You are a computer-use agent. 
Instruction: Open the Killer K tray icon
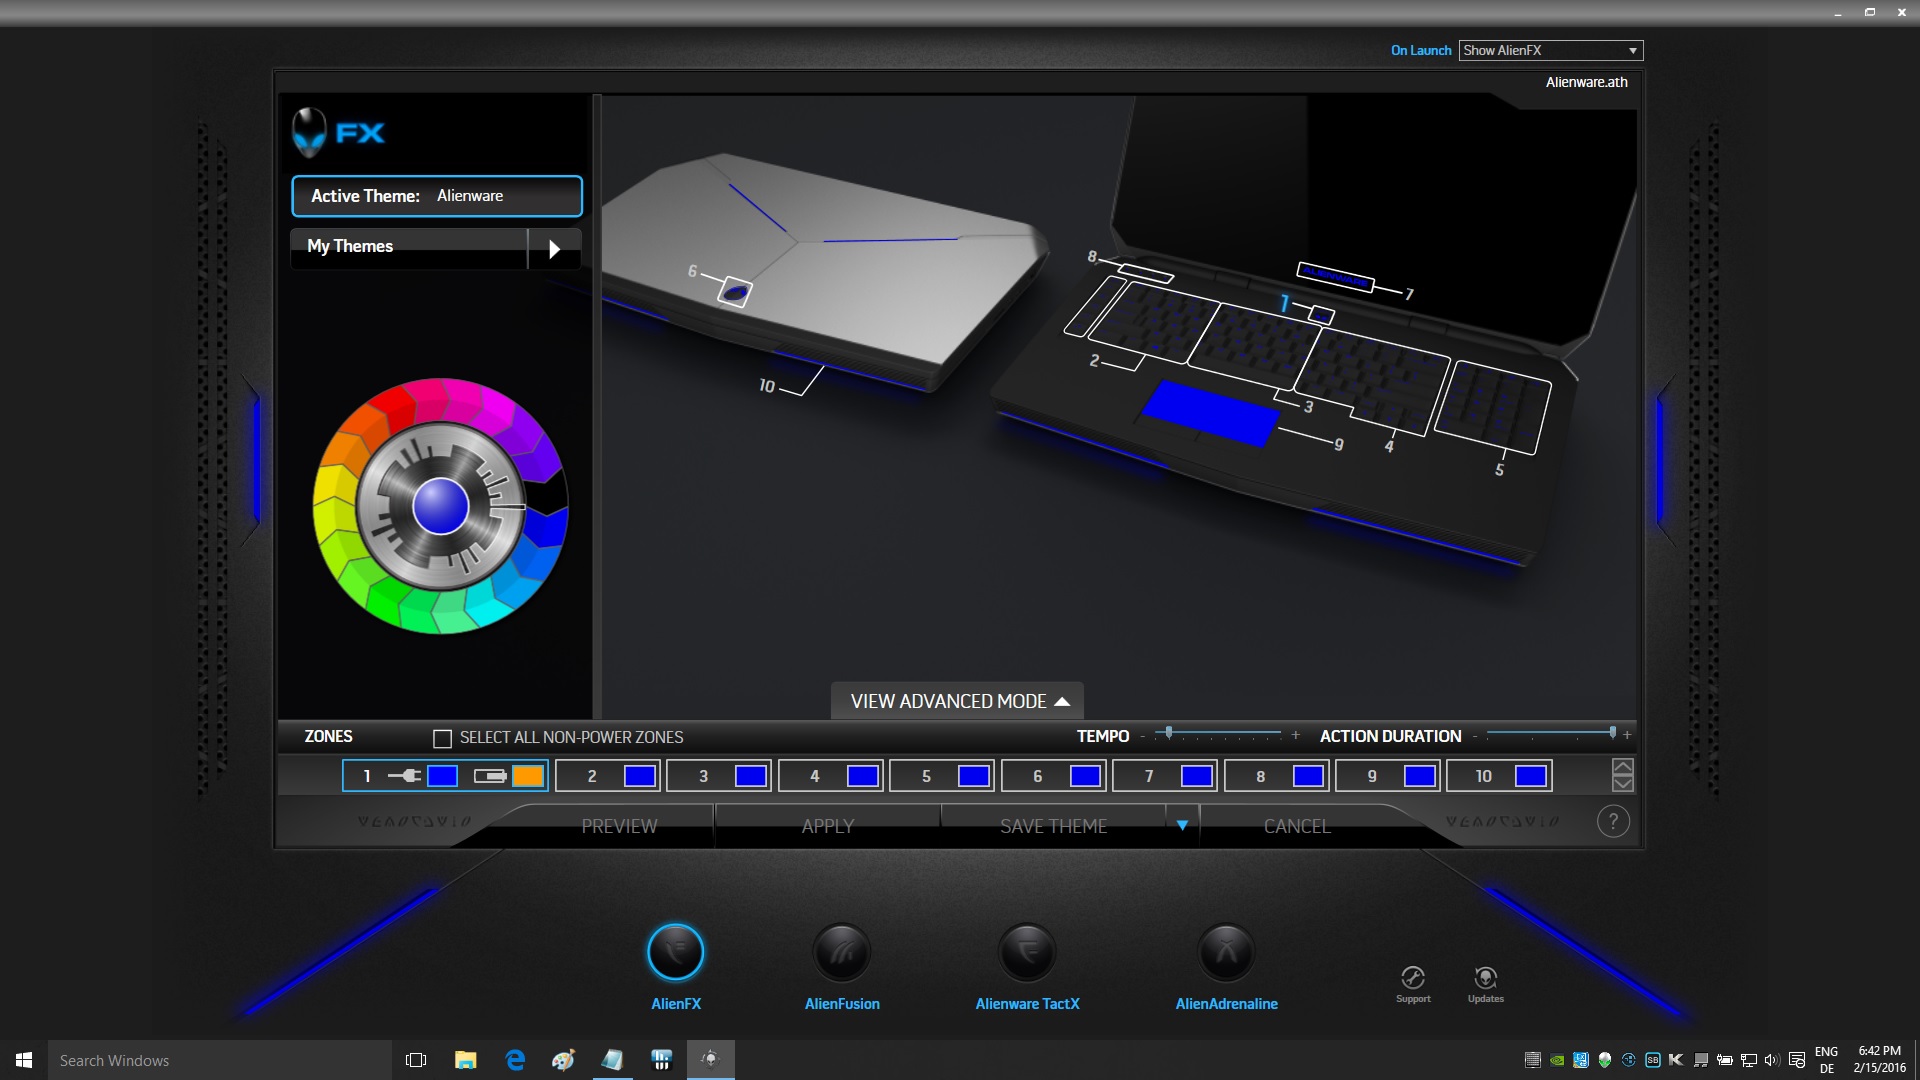(x=1676, y=1060)
